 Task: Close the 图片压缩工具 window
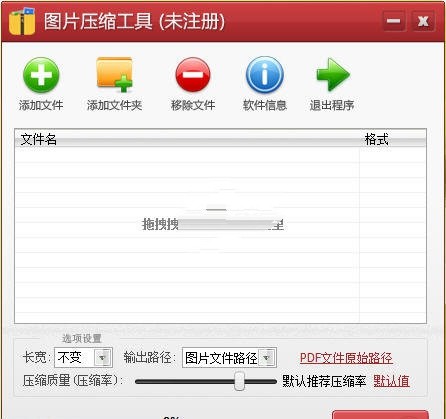tap(423, 21)
